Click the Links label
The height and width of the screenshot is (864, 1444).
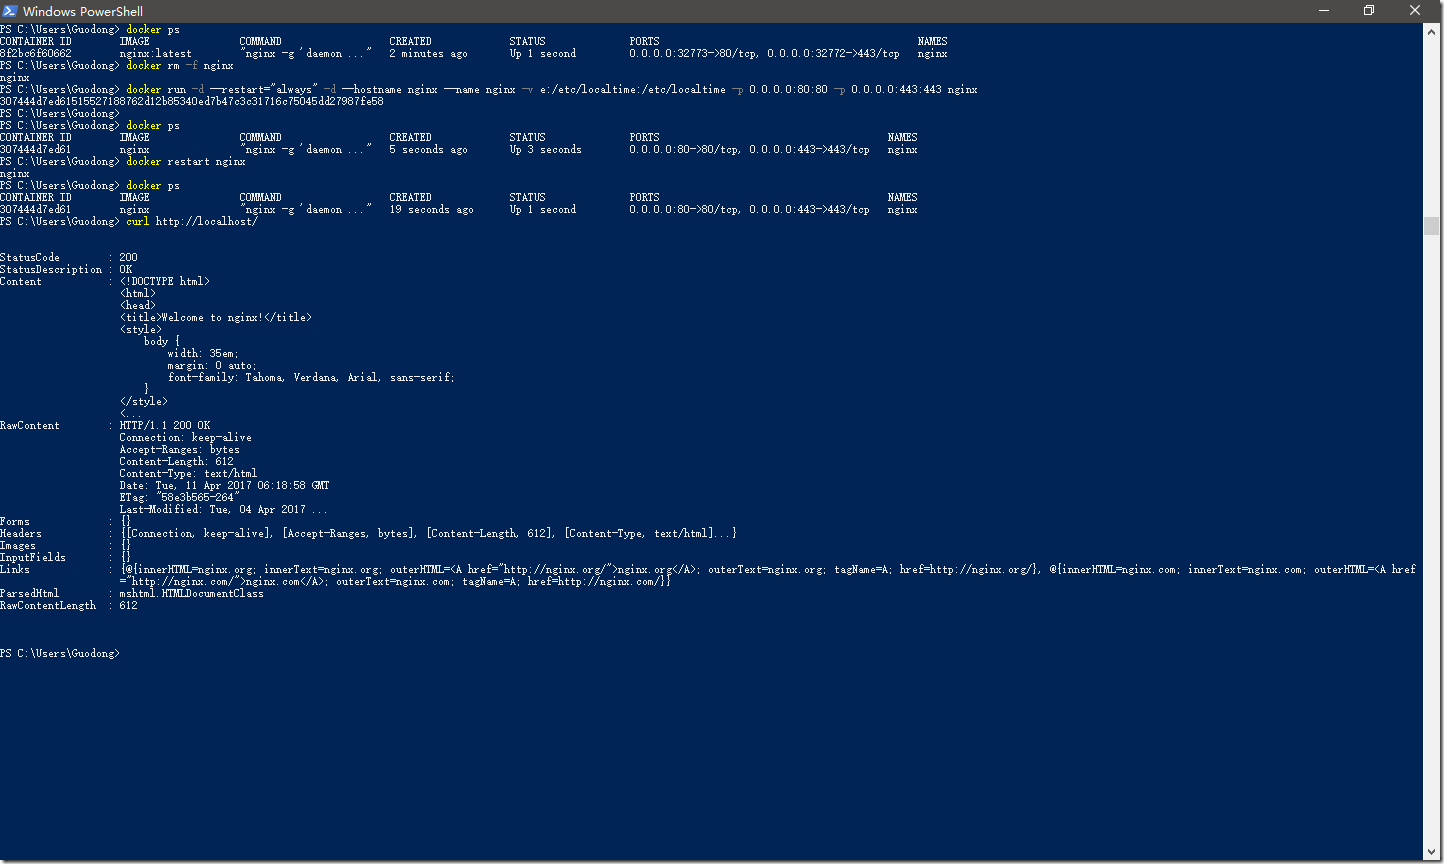pos(15,570)
